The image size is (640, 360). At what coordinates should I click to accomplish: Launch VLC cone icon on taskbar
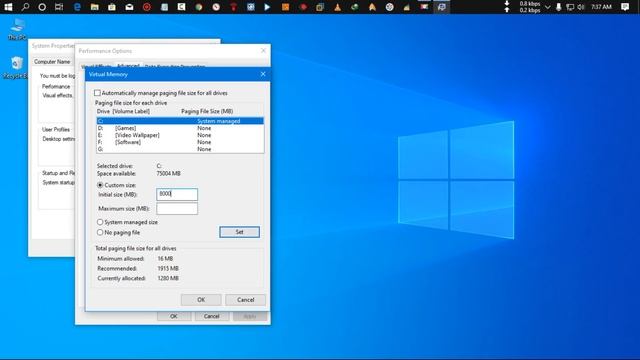tap(338, 7)
